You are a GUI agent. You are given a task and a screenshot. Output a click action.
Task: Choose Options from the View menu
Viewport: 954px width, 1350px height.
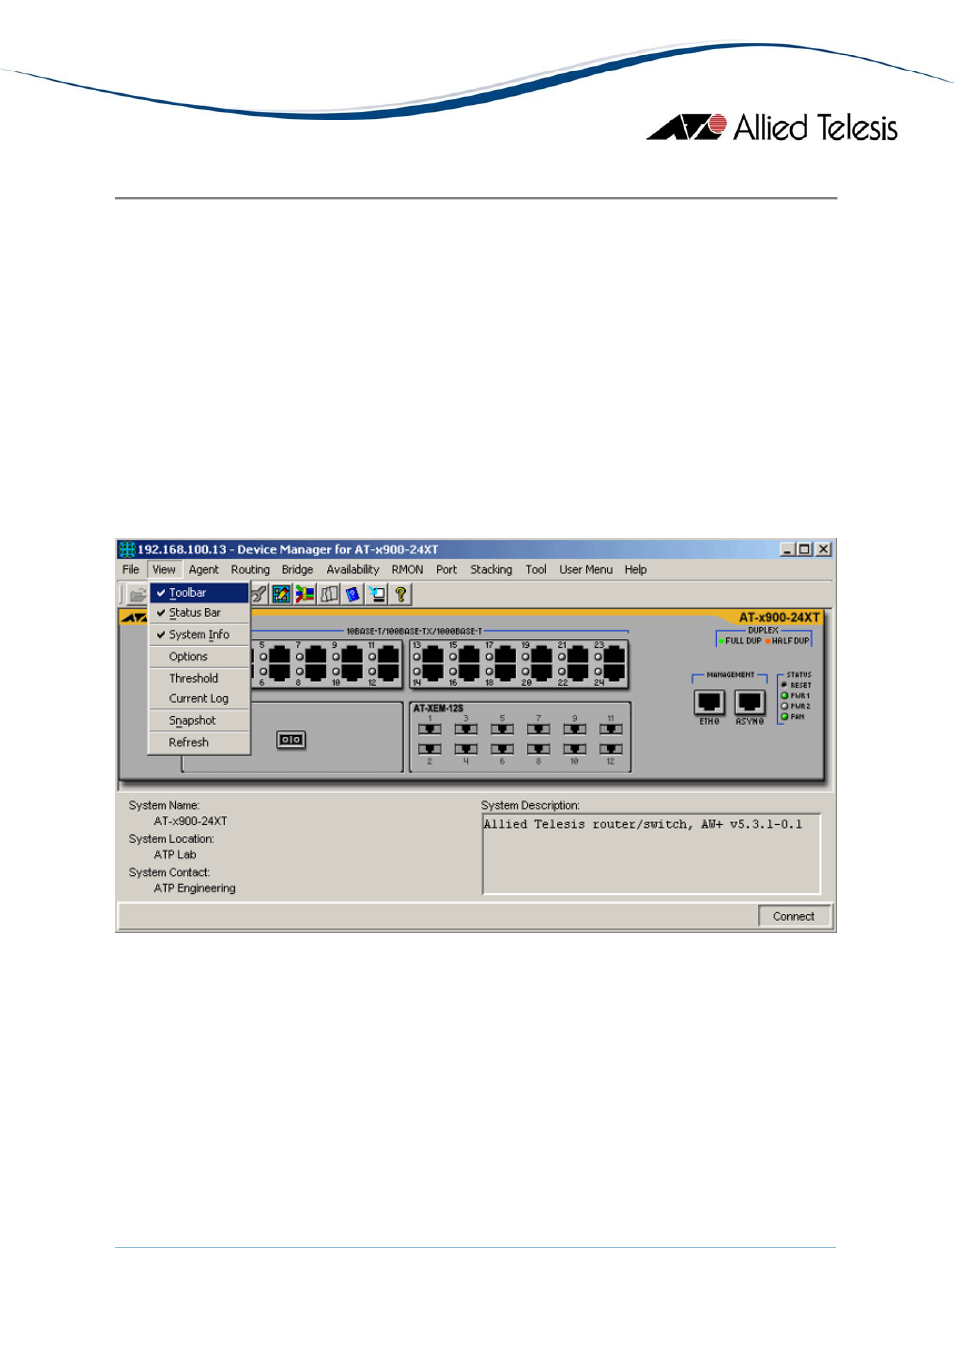199,657
